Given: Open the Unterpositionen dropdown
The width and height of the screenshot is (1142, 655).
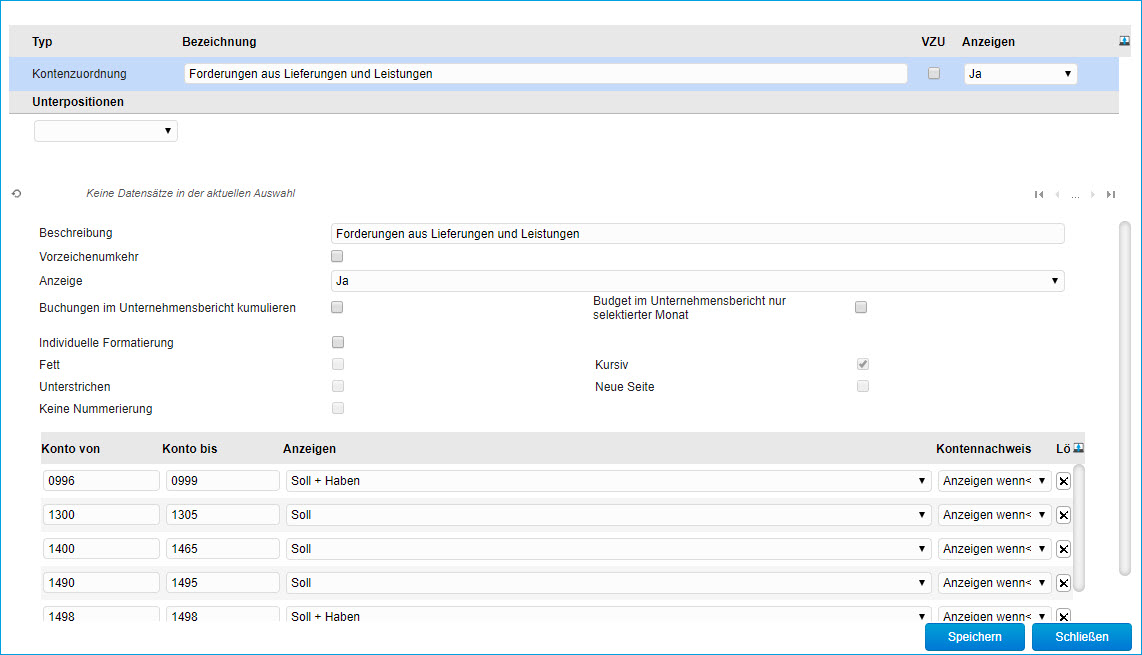Looking at the screenshot, I should (106, 131).
